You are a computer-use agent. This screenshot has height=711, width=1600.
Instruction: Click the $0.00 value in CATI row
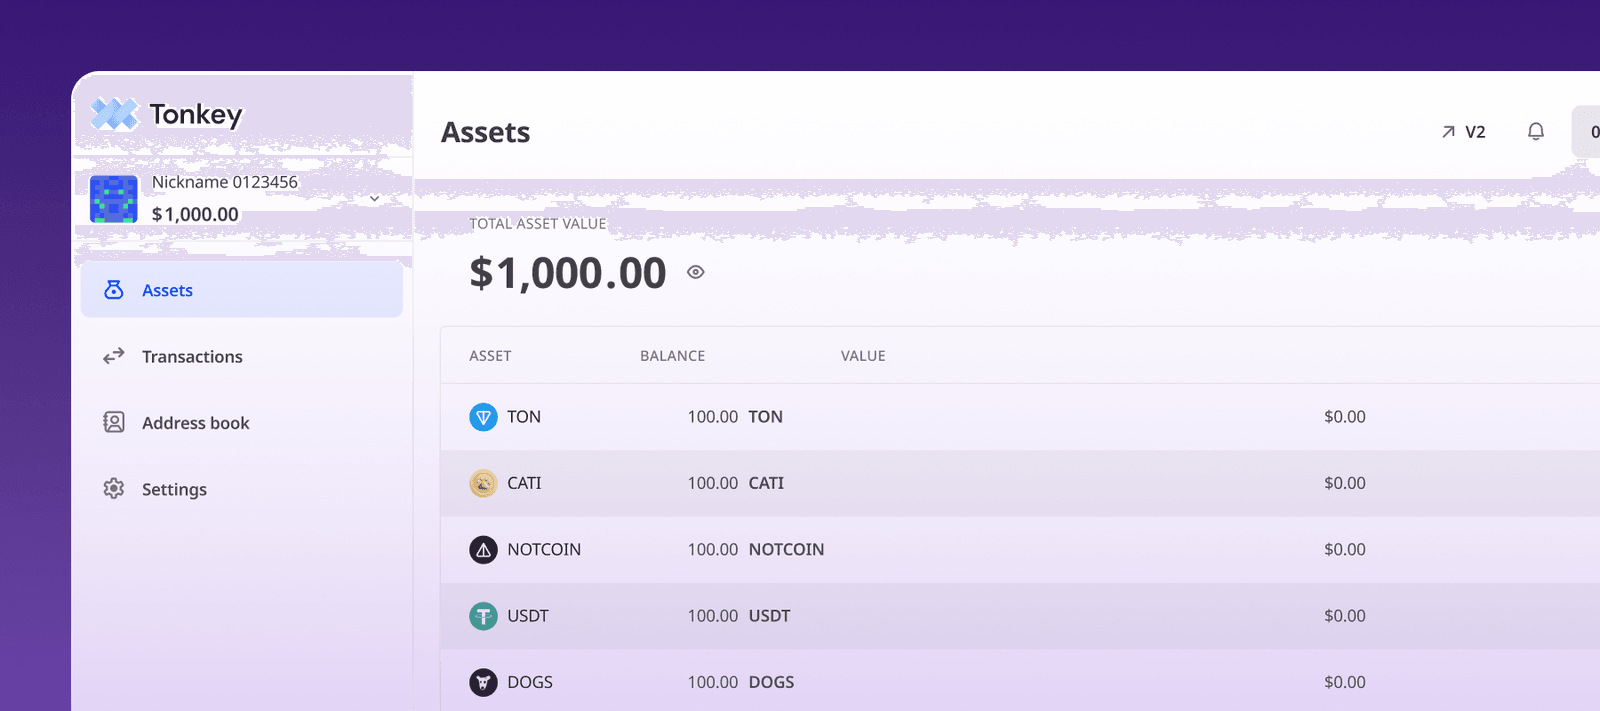pyautogui.click(x=1345, y=483)
